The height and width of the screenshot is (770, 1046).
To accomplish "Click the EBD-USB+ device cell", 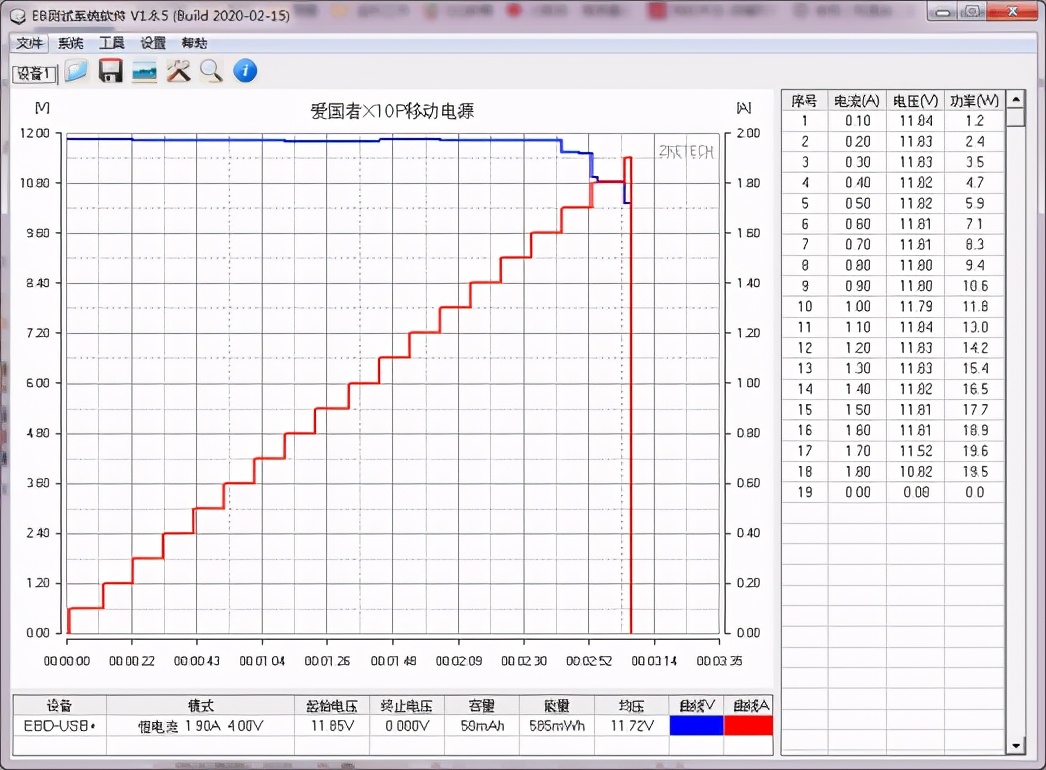I will point(59,726).
